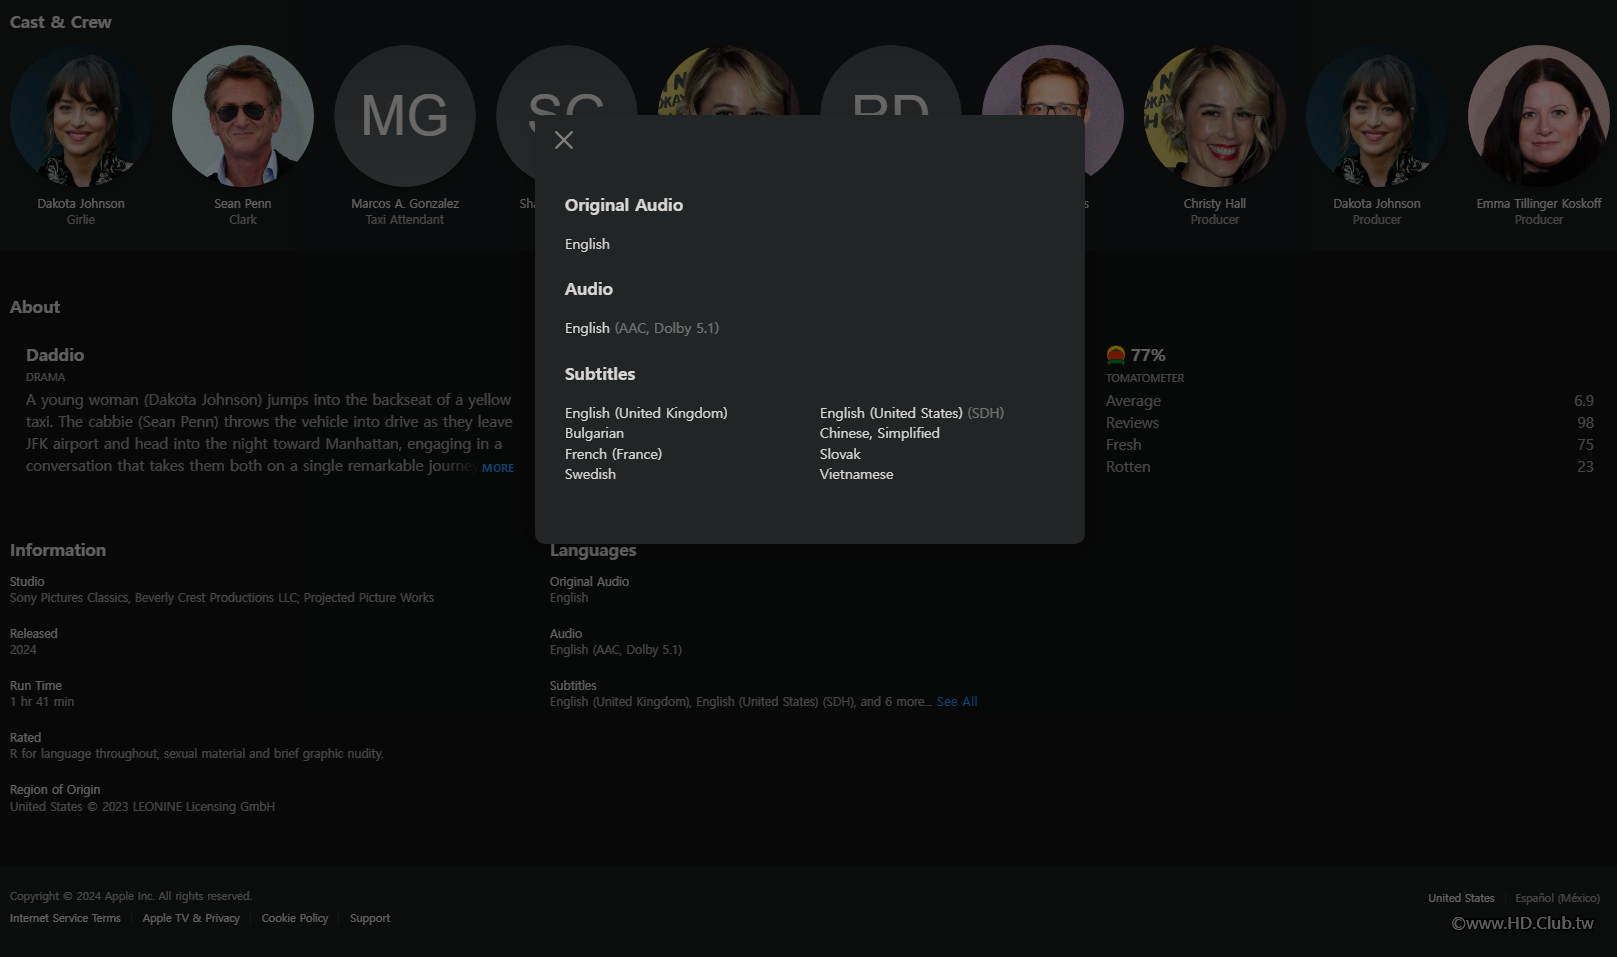Viewport: 1617px width, 957px height.
Task: Click the DRAMA genre label
Action: click(x=46, y=377)
